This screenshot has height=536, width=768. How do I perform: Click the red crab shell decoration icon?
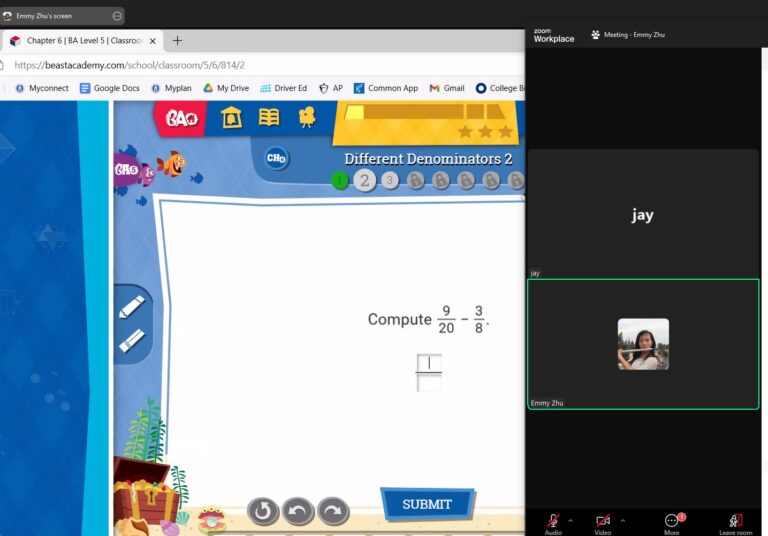click(x=212, y=519)
